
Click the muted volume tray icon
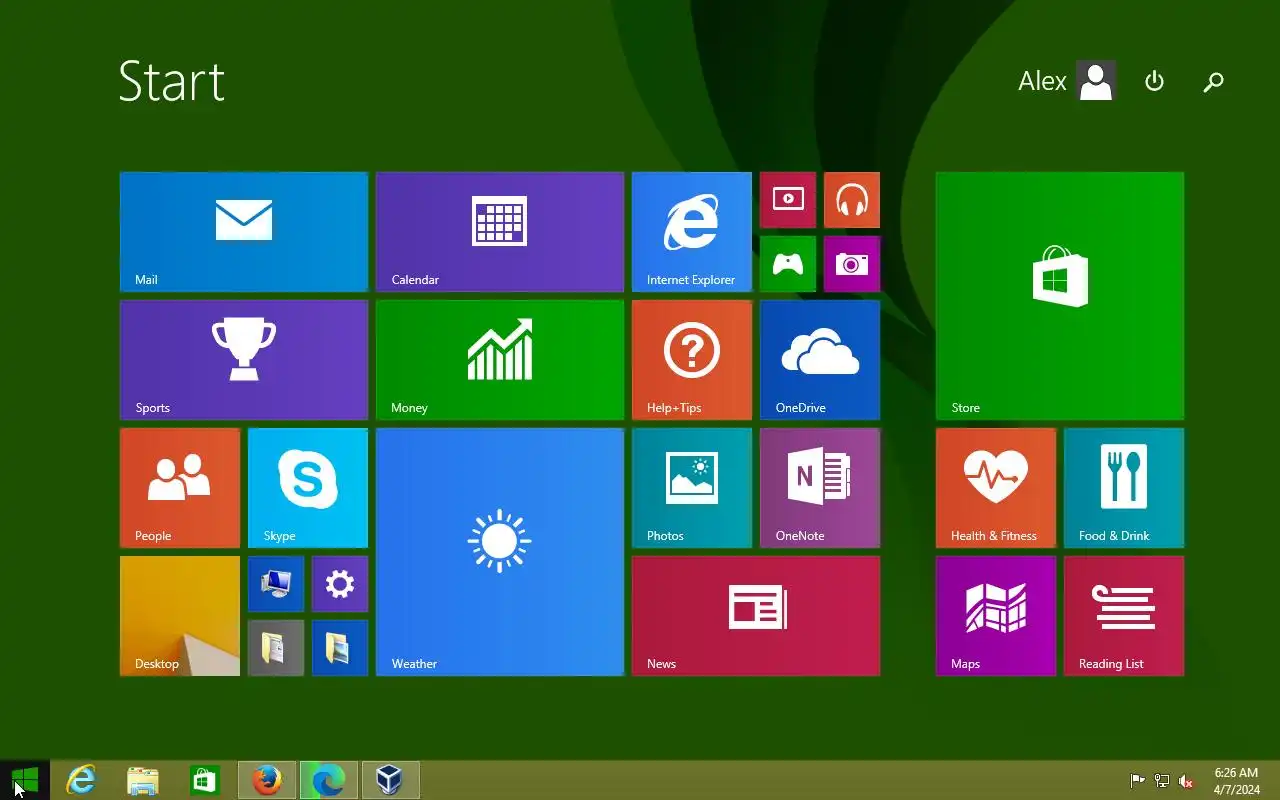tap(1186, 781)
